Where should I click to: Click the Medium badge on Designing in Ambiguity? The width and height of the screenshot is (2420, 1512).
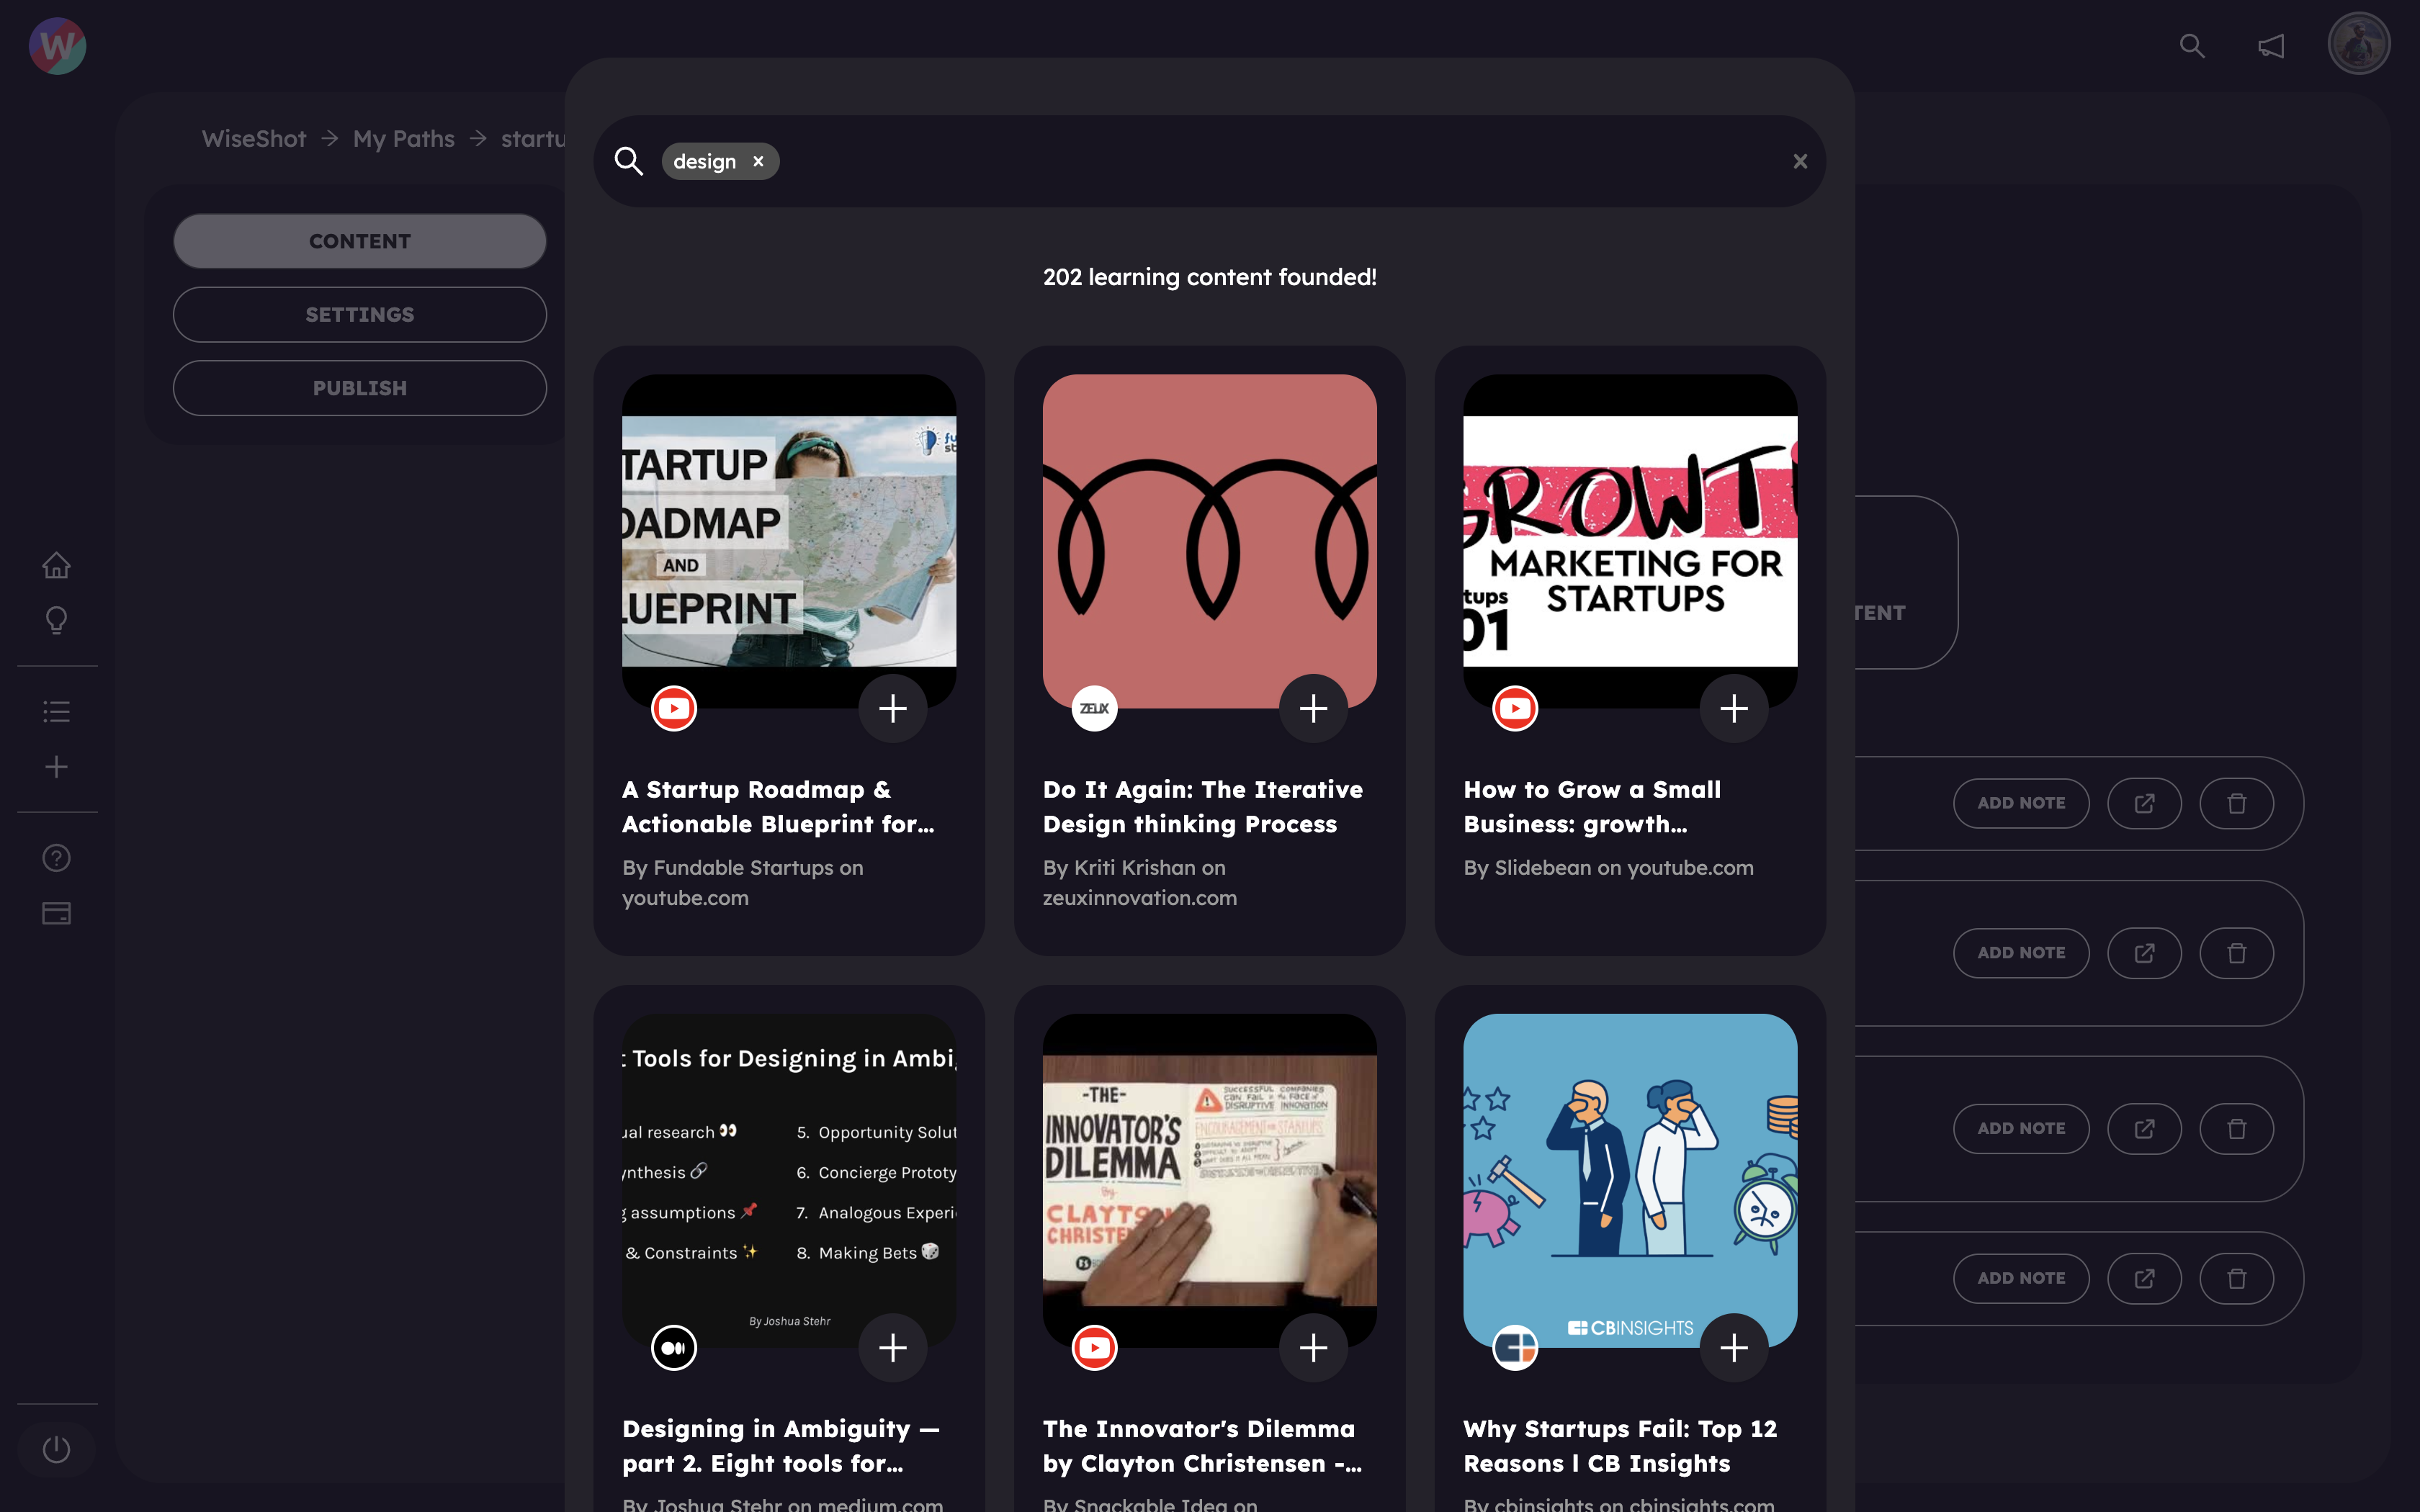[x=674, y=1347]
